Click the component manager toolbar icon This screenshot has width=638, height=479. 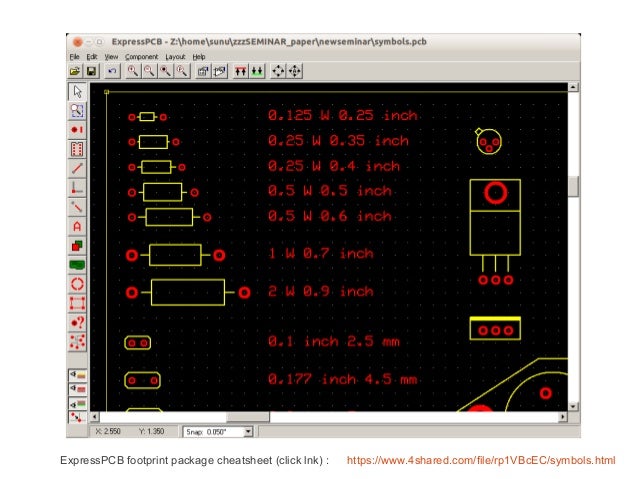220,71
